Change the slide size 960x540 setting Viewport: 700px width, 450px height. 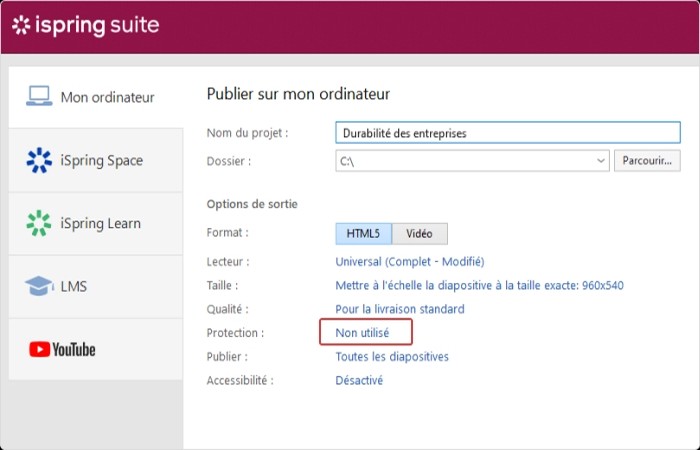pyautogui.click(x=479, y=285)
